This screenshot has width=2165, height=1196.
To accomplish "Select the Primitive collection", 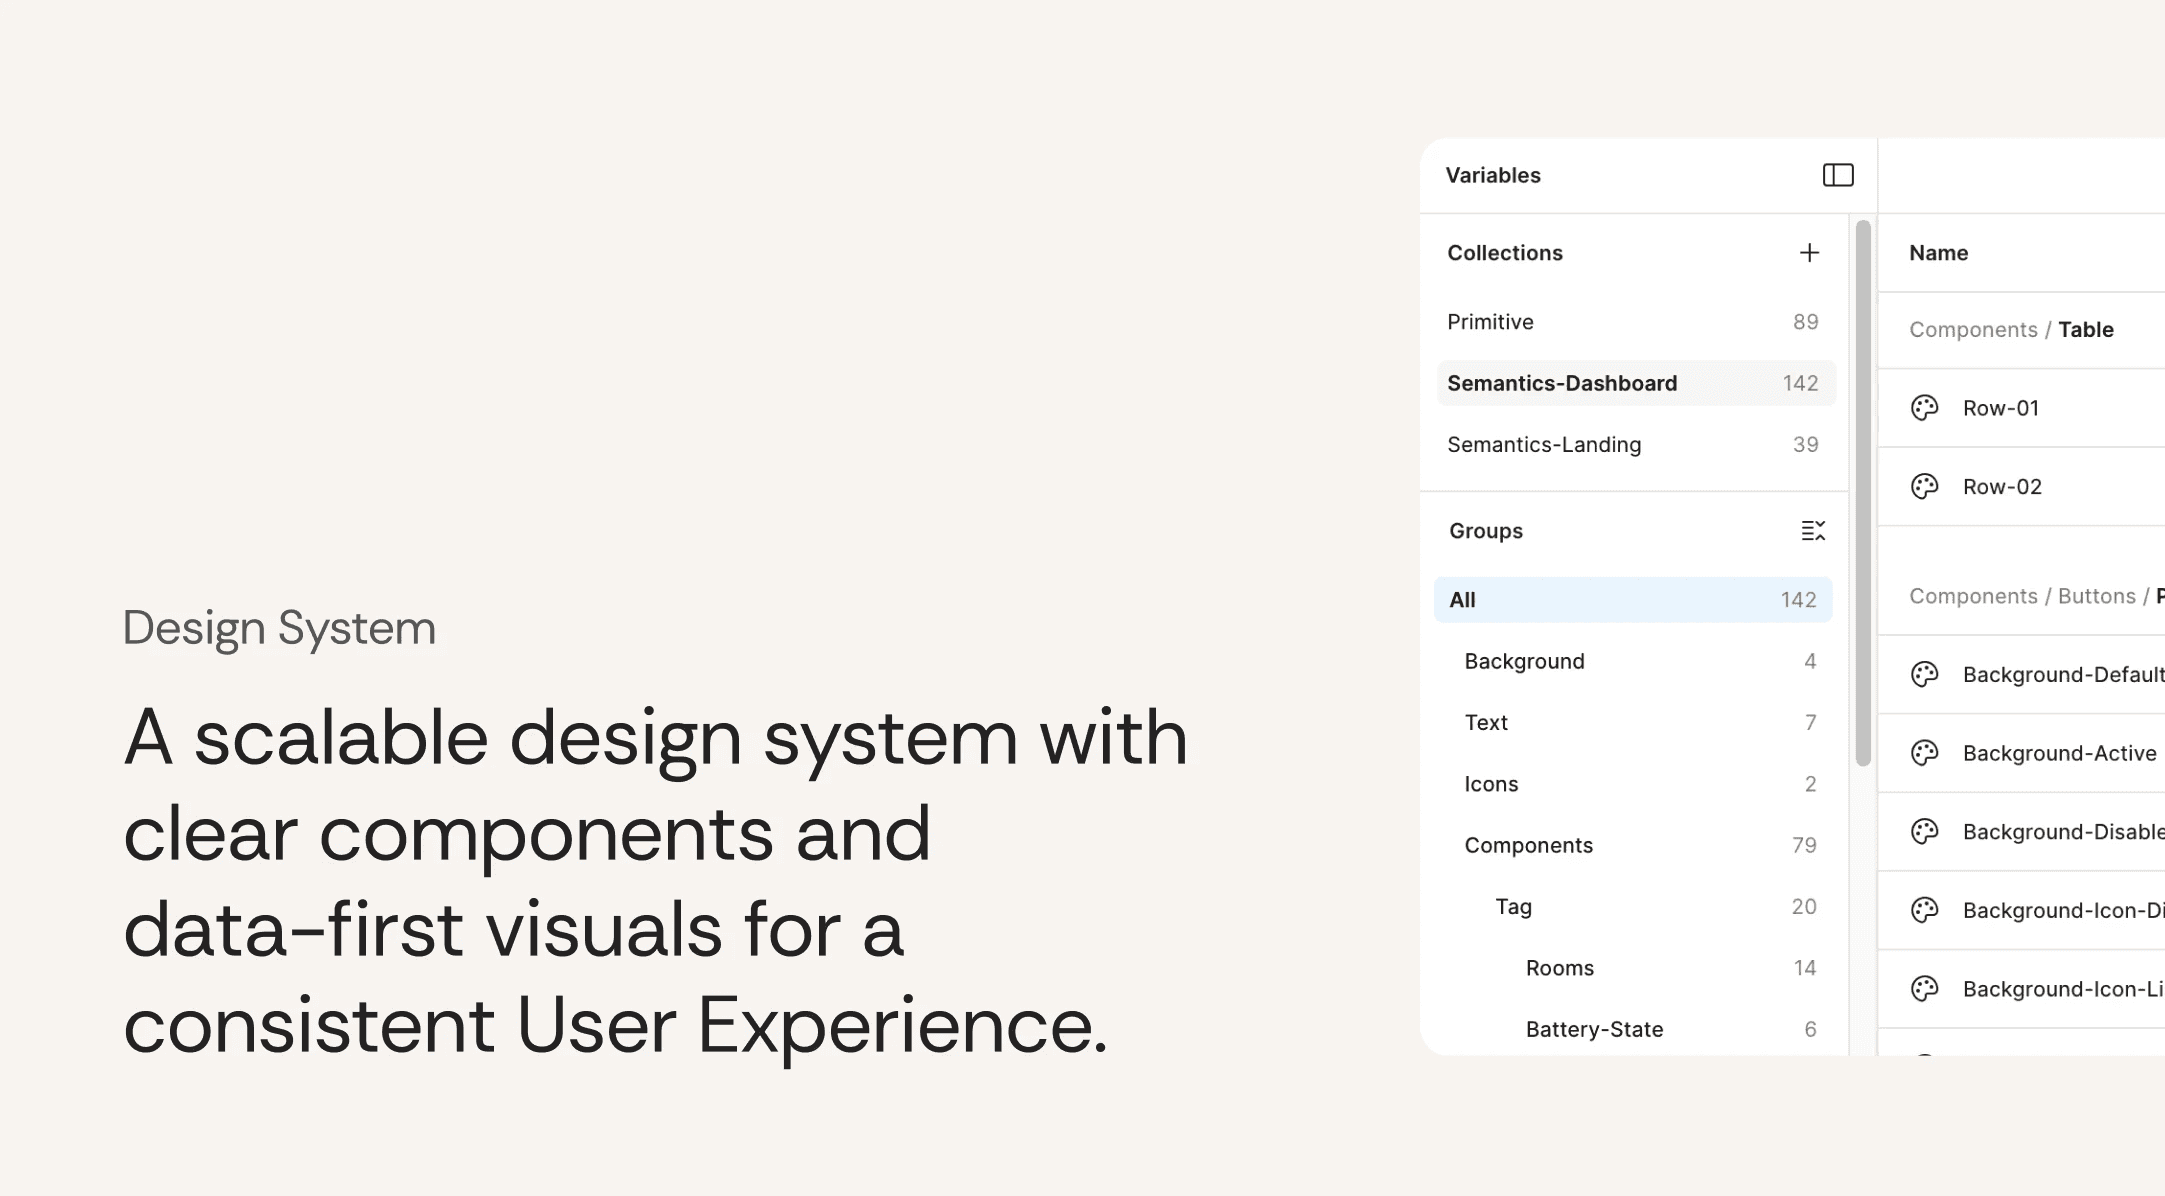I will pyautogui.click(x=1634, y=322).
